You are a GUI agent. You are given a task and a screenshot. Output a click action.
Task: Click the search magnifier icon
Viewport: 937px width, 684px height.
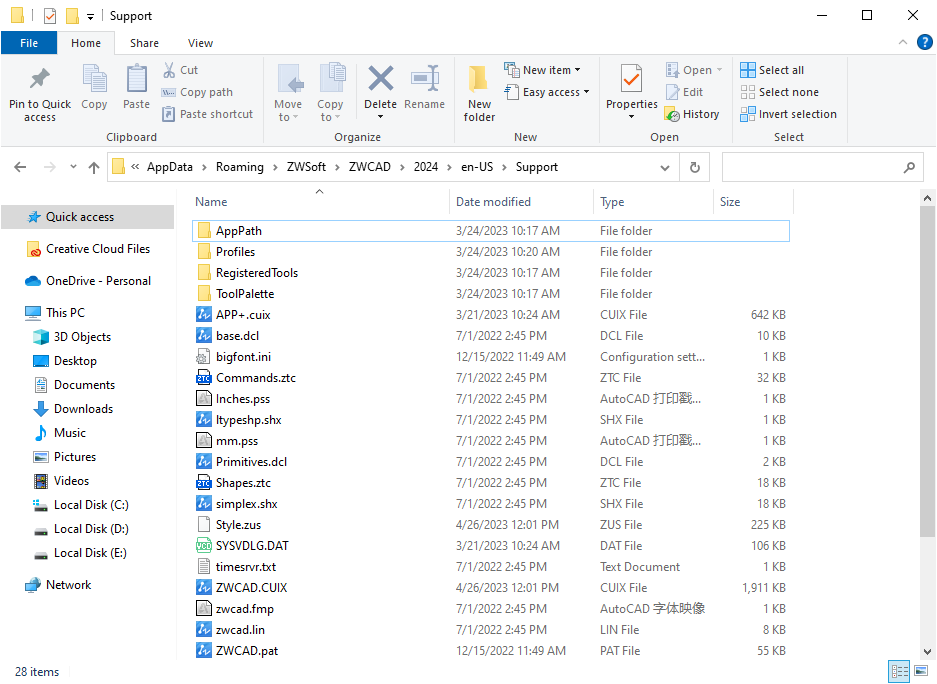click(x=909, y=167)
